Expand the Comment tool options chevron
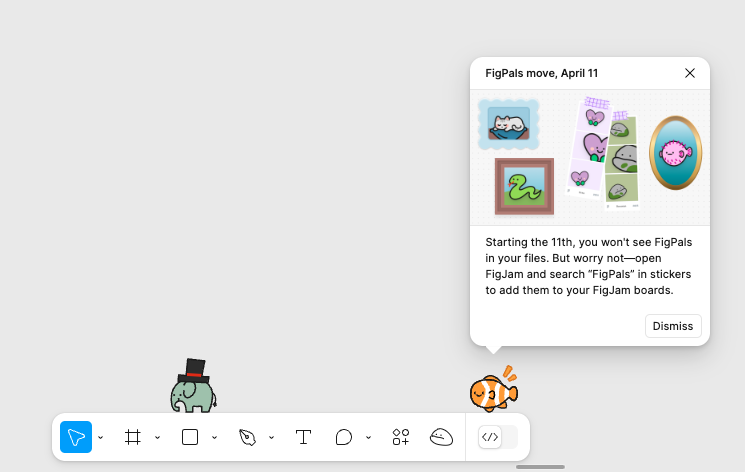Screen dimensions: 745x472 click(368, 437)
